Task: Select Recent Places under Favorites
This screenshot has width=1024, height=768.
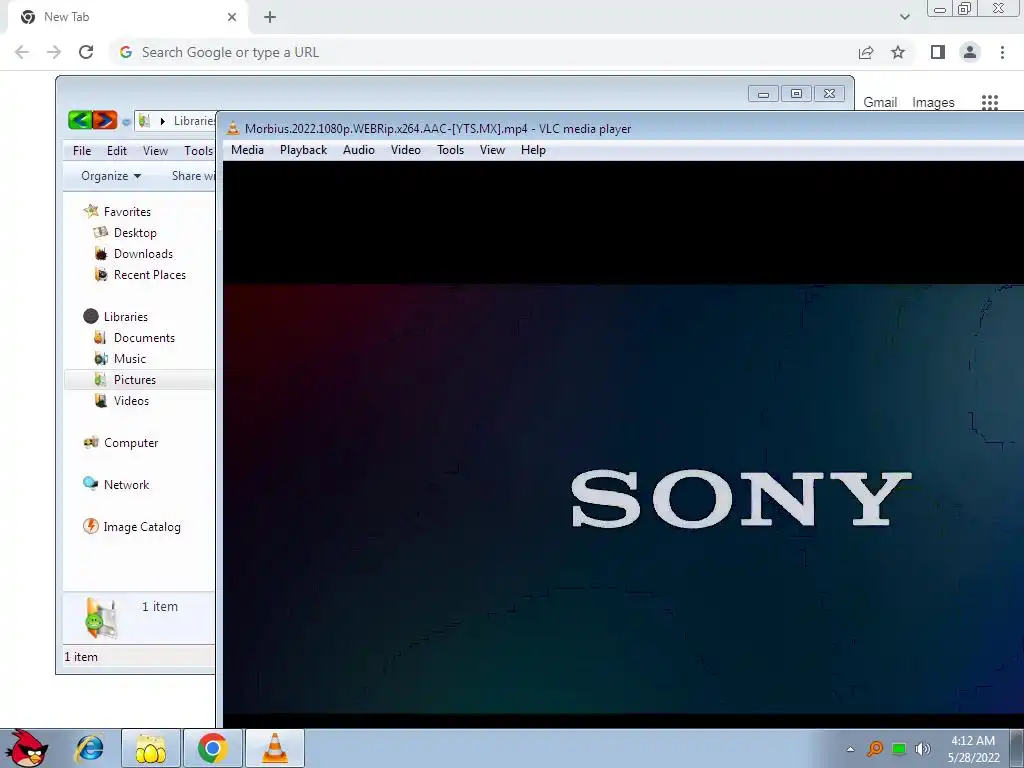Action: [x=150, y=275]
